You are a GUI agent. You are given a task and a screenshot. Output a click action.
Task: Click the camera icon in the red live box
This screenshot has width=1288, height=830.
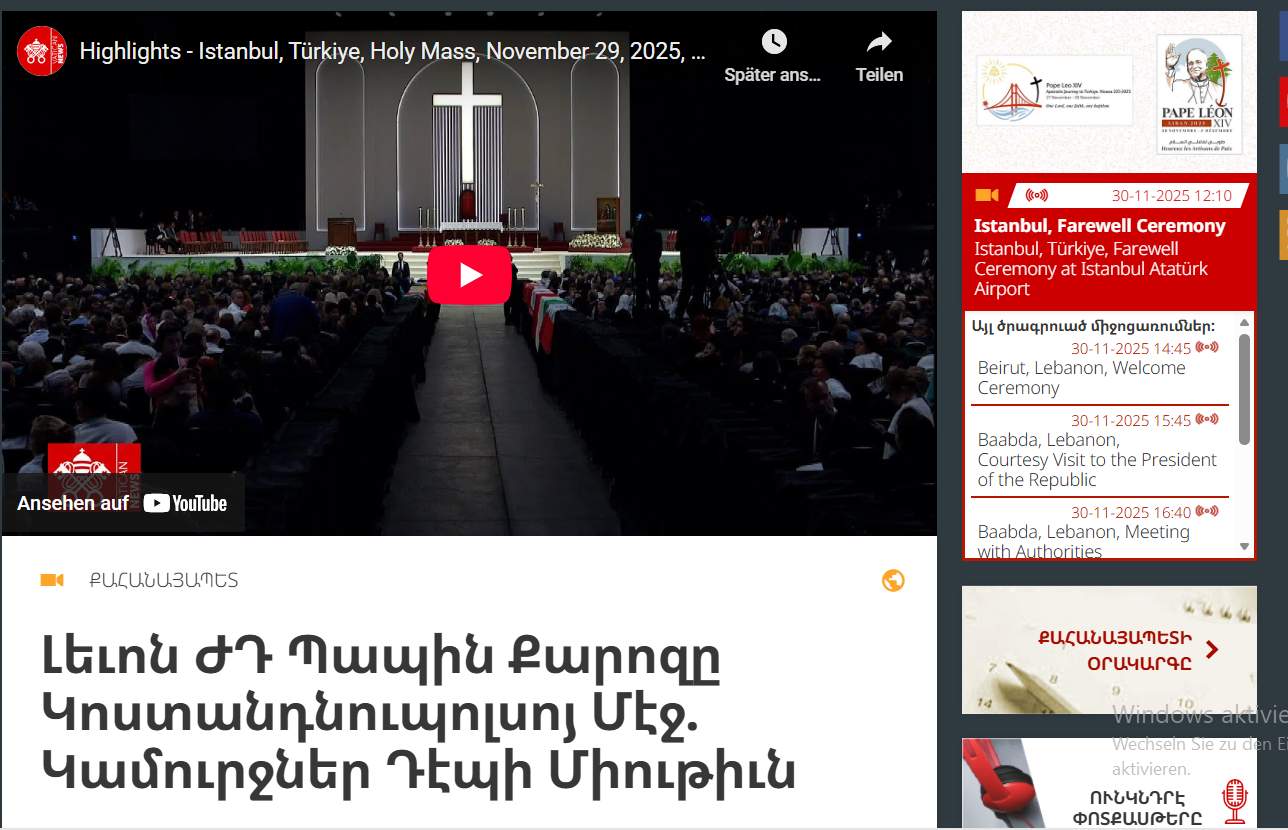tap(987, 195)
